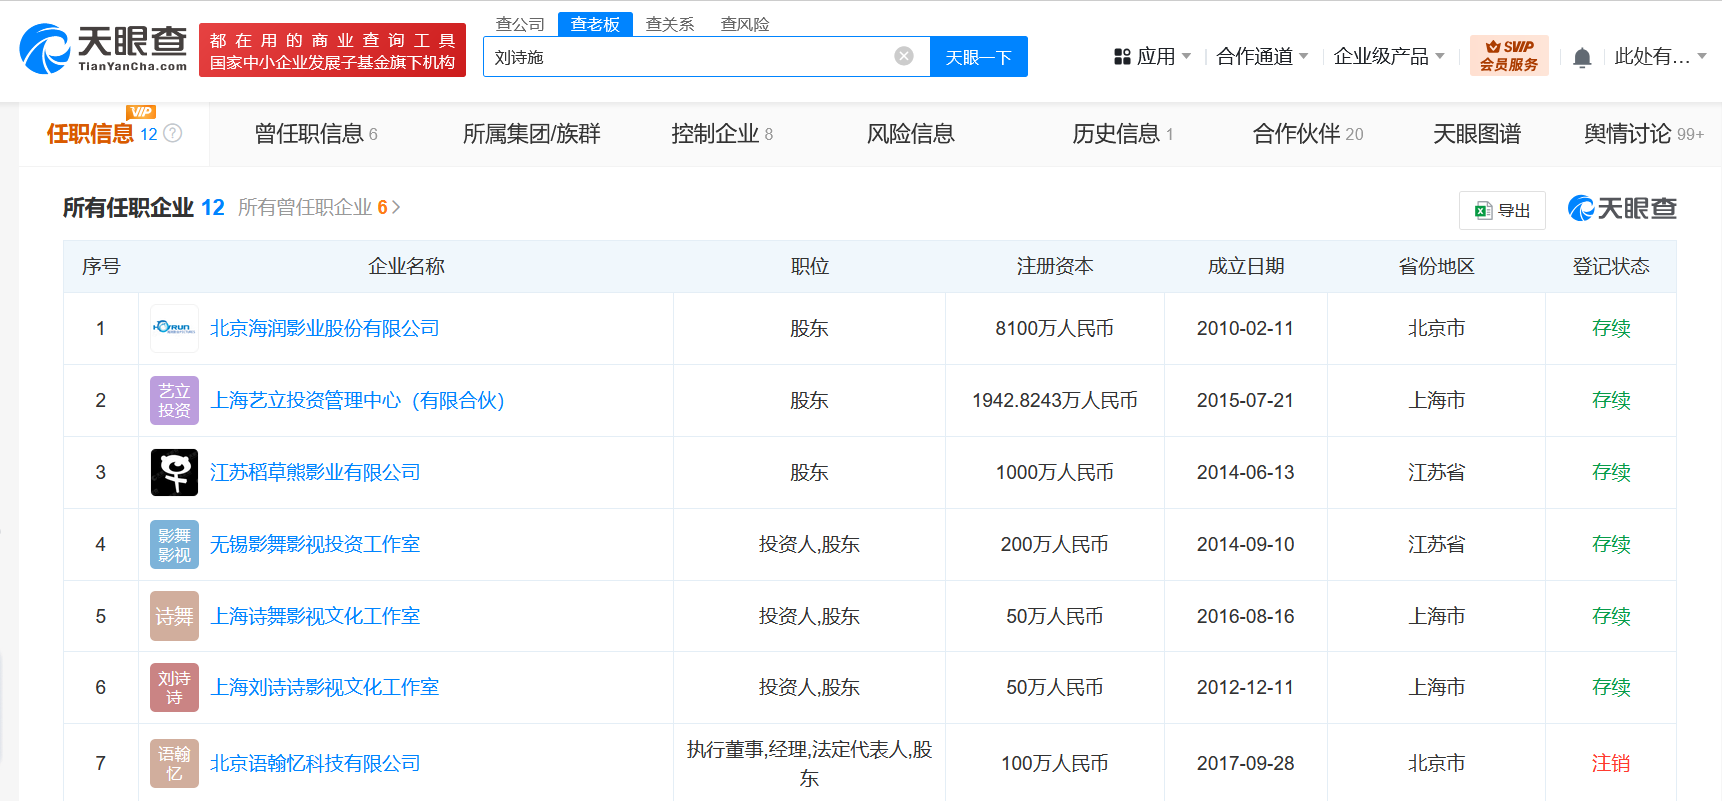This screenshot has height=801, width=1722.
Task: Click the 影舞影视 logo tile
Action: [174, 544]
